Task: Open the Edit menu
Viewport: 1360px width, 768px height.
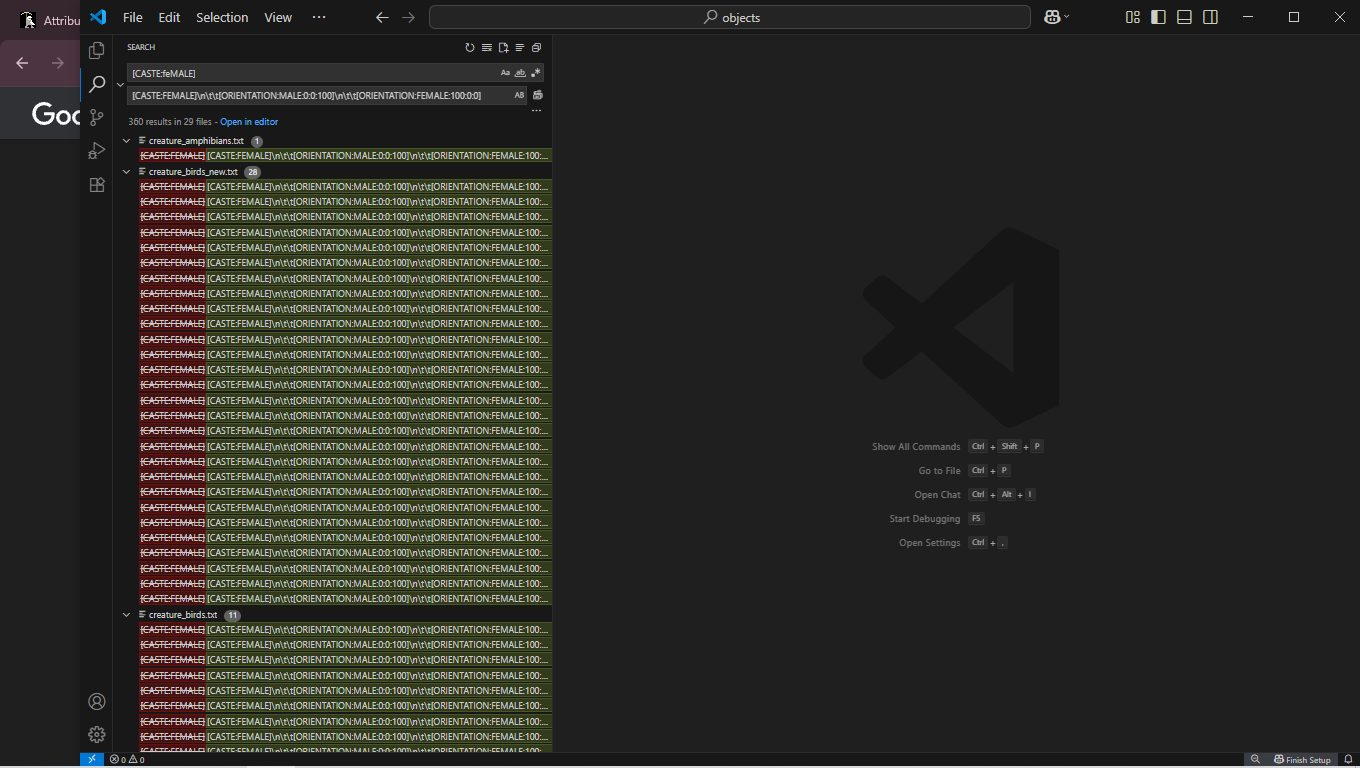Action: (x=169, y=17)
